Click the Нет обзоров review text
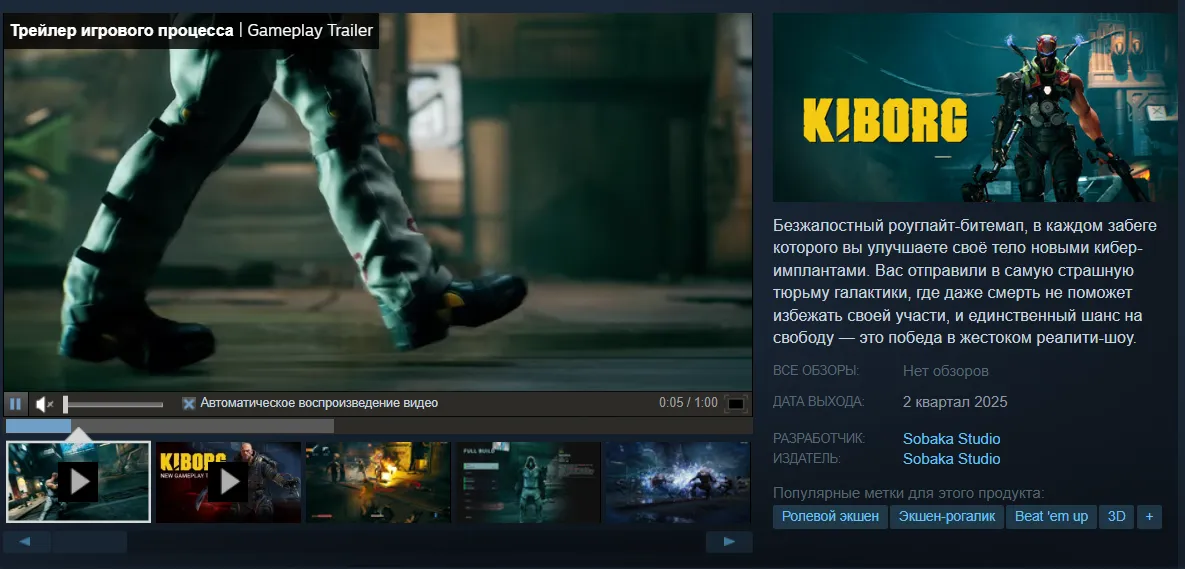 945,371
